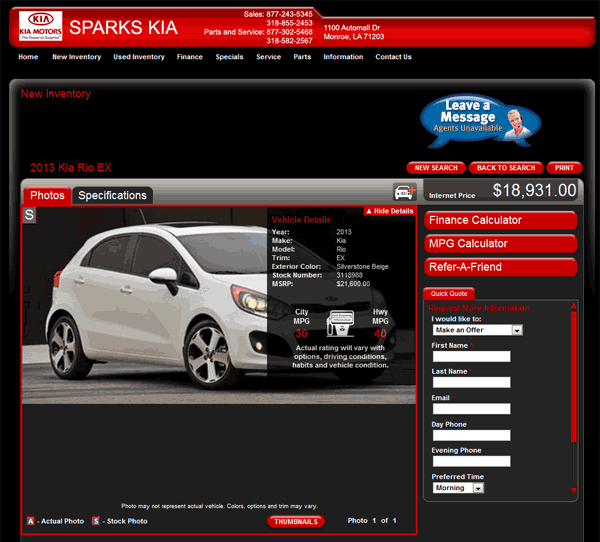
Task: Go to Home in navigation menu
Action: click(x=28, y=57)
